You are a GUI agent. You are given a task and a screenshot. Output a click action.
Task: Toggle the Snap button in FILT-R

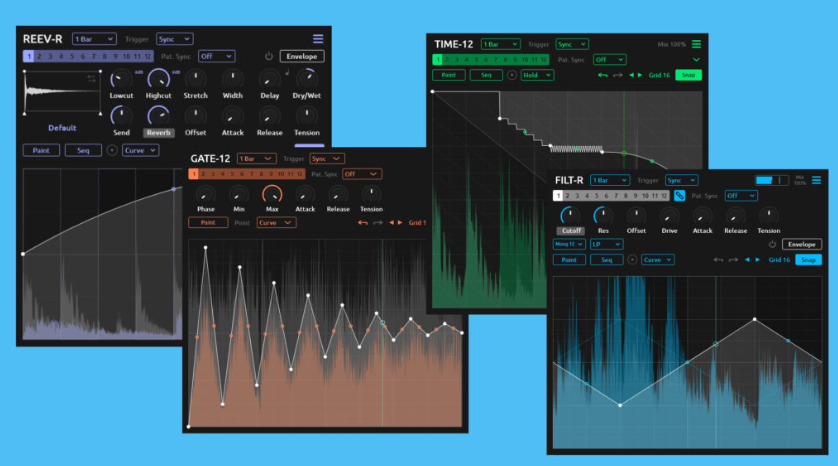point(807,260)
